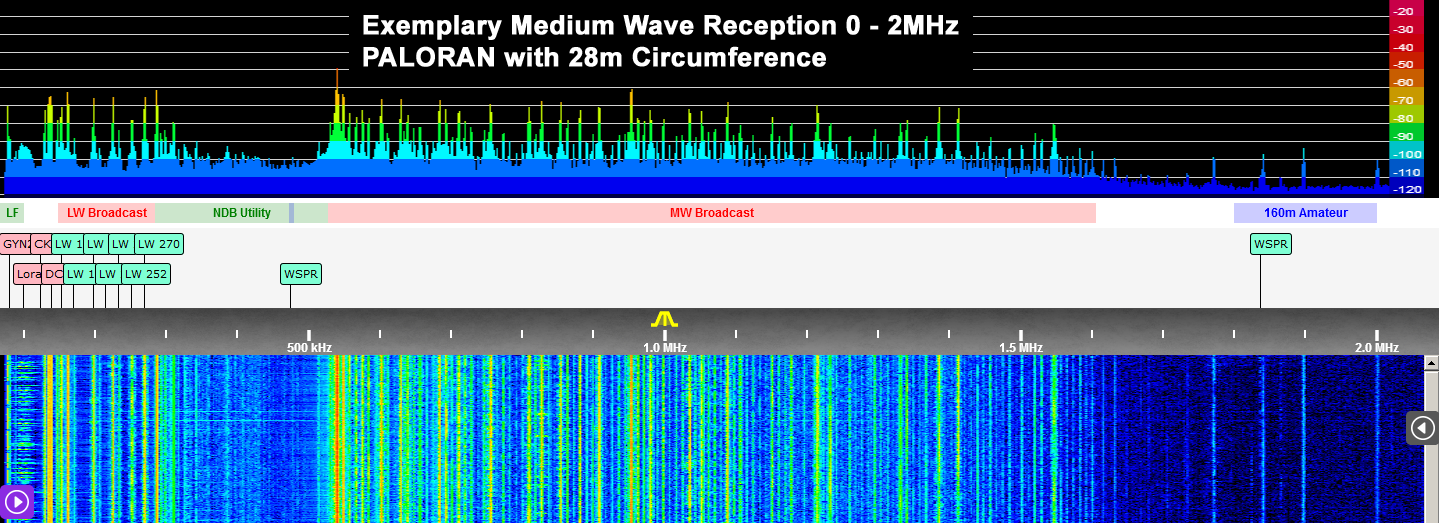
Task: Click 1.5 MHz on the frequency scale
Action: (x=1020, y=348)
